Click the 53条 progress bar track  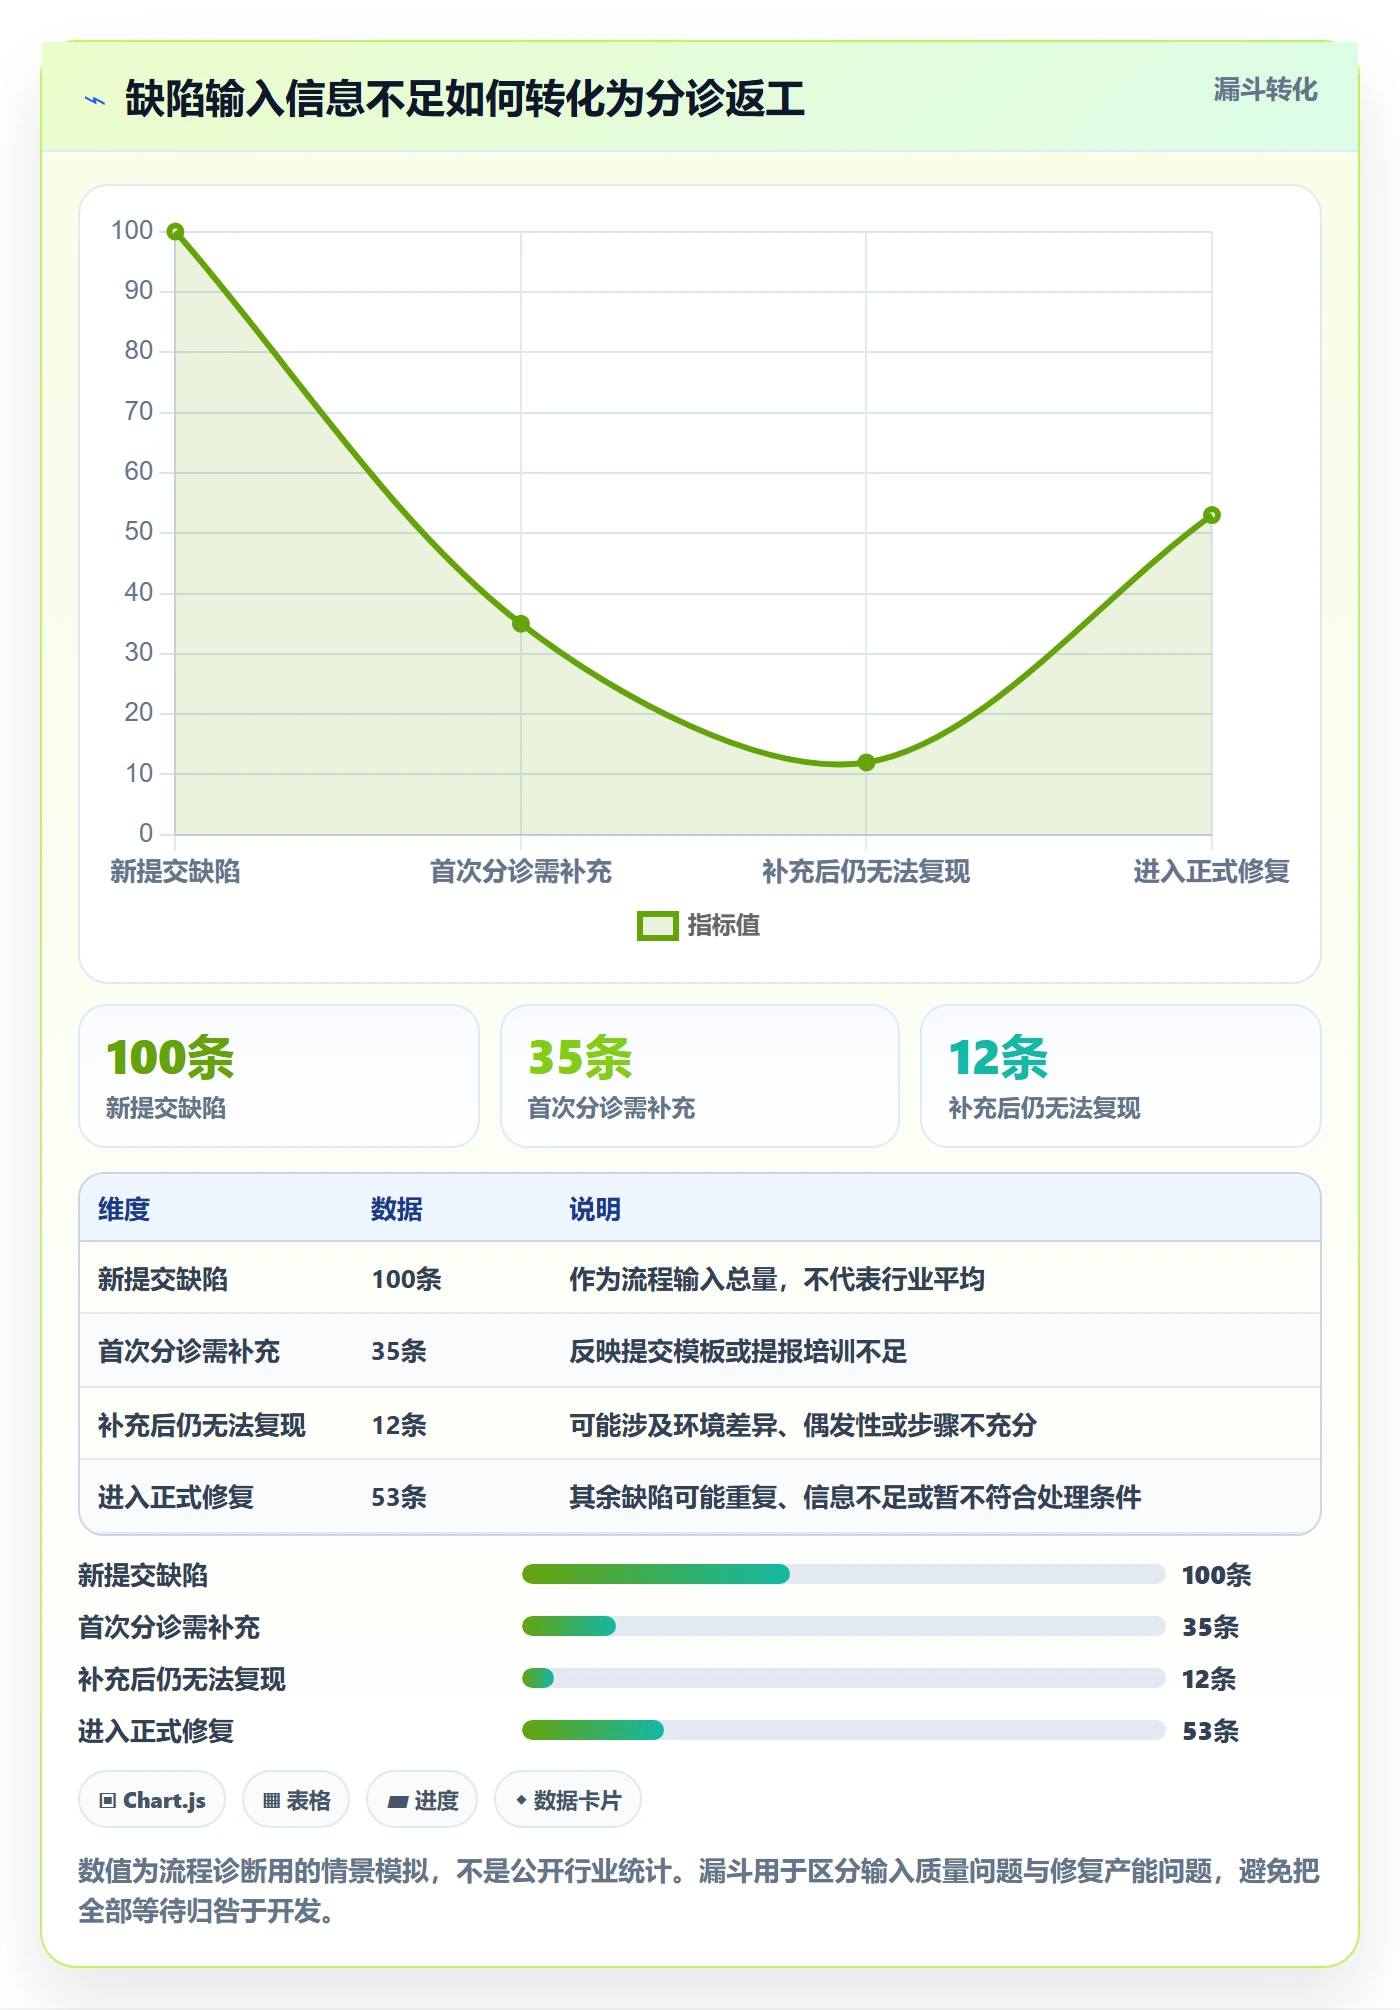click(x=844, y=1731)
